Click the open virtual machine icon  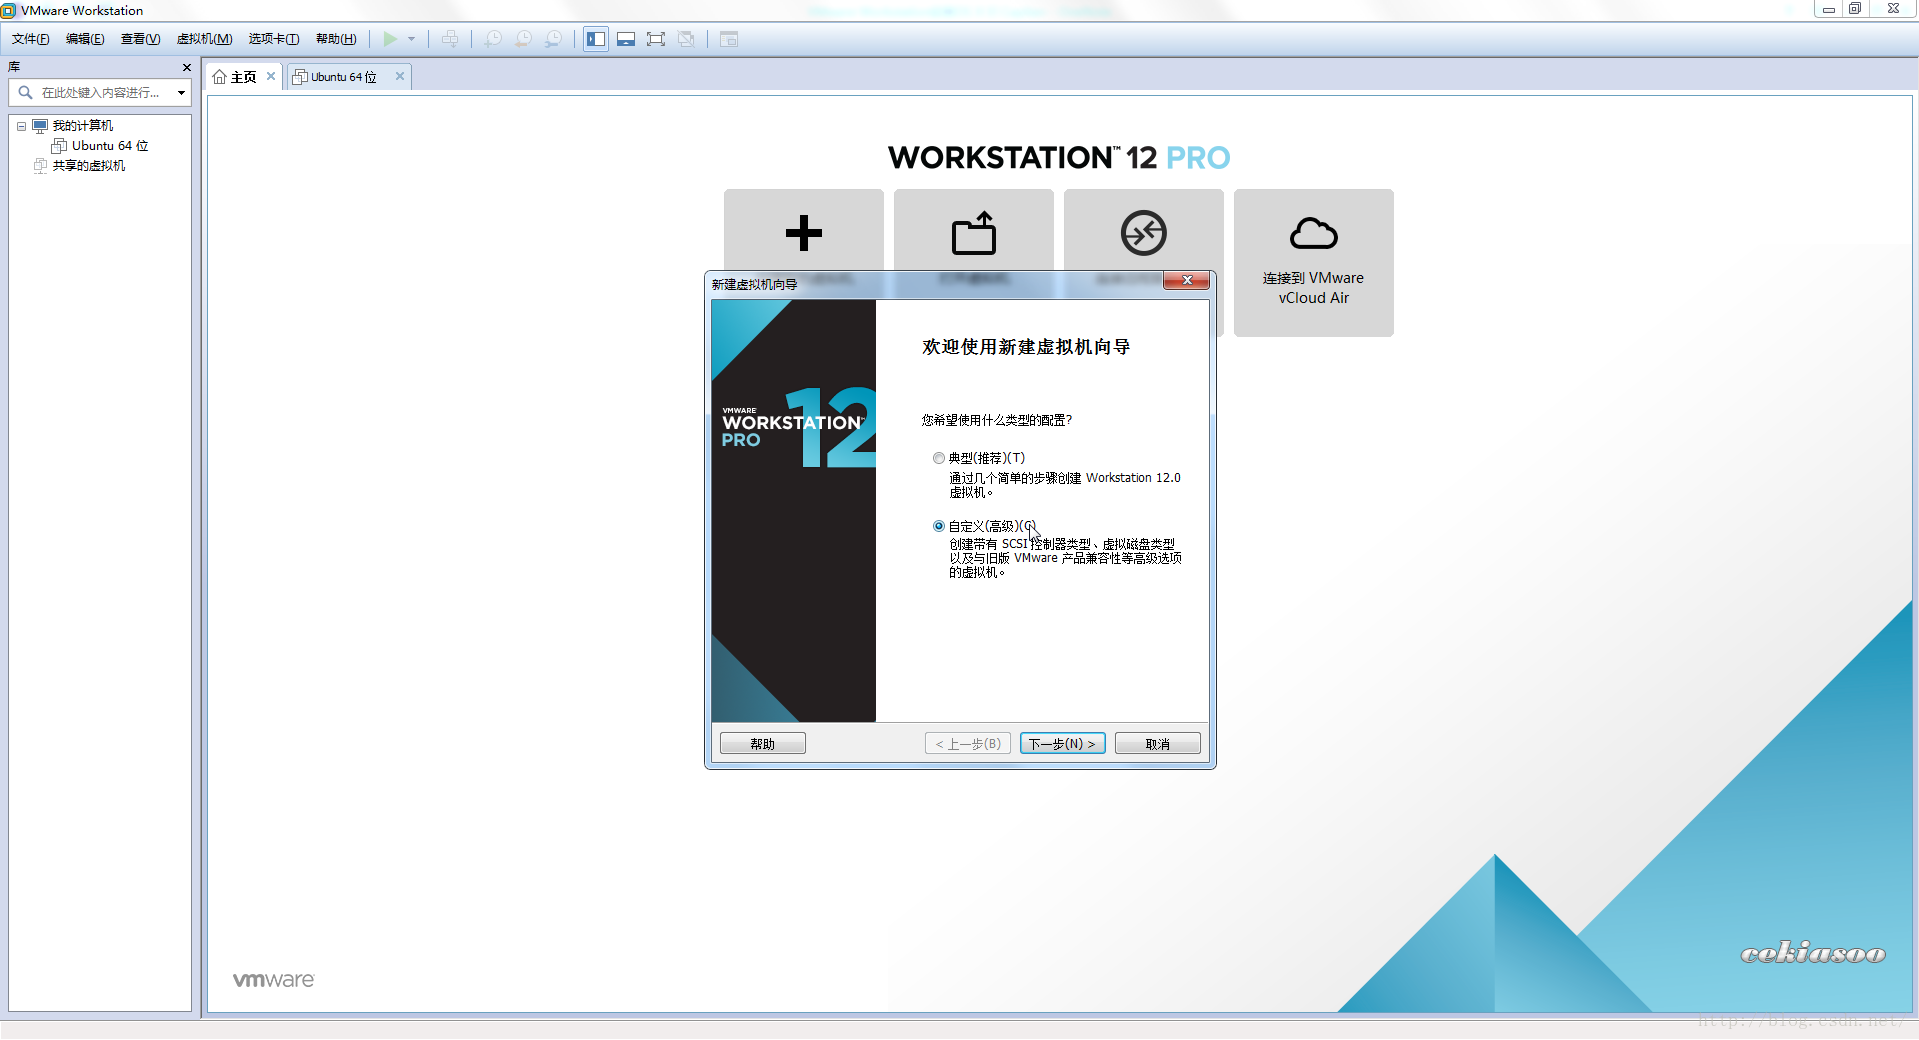[x=974, y=233]
